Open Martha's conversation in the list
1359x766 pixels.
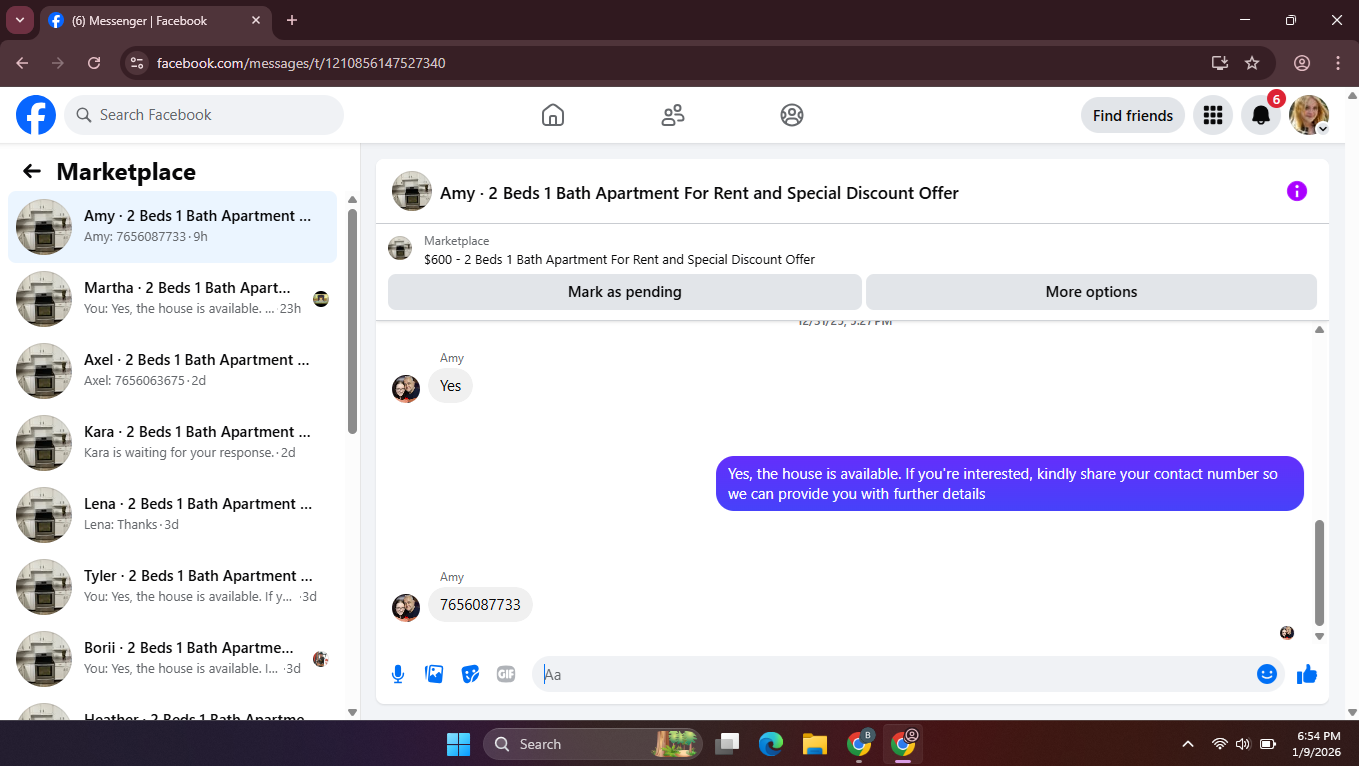tap(172, 299)
